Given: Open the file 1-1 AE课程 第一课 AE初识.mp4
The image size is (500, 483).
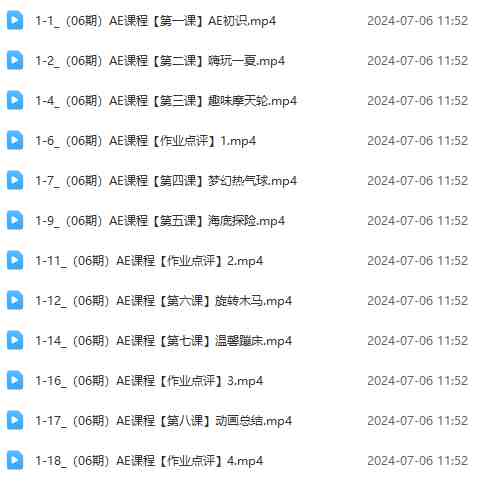Looking at the screenshot, I should pos(156,21).
